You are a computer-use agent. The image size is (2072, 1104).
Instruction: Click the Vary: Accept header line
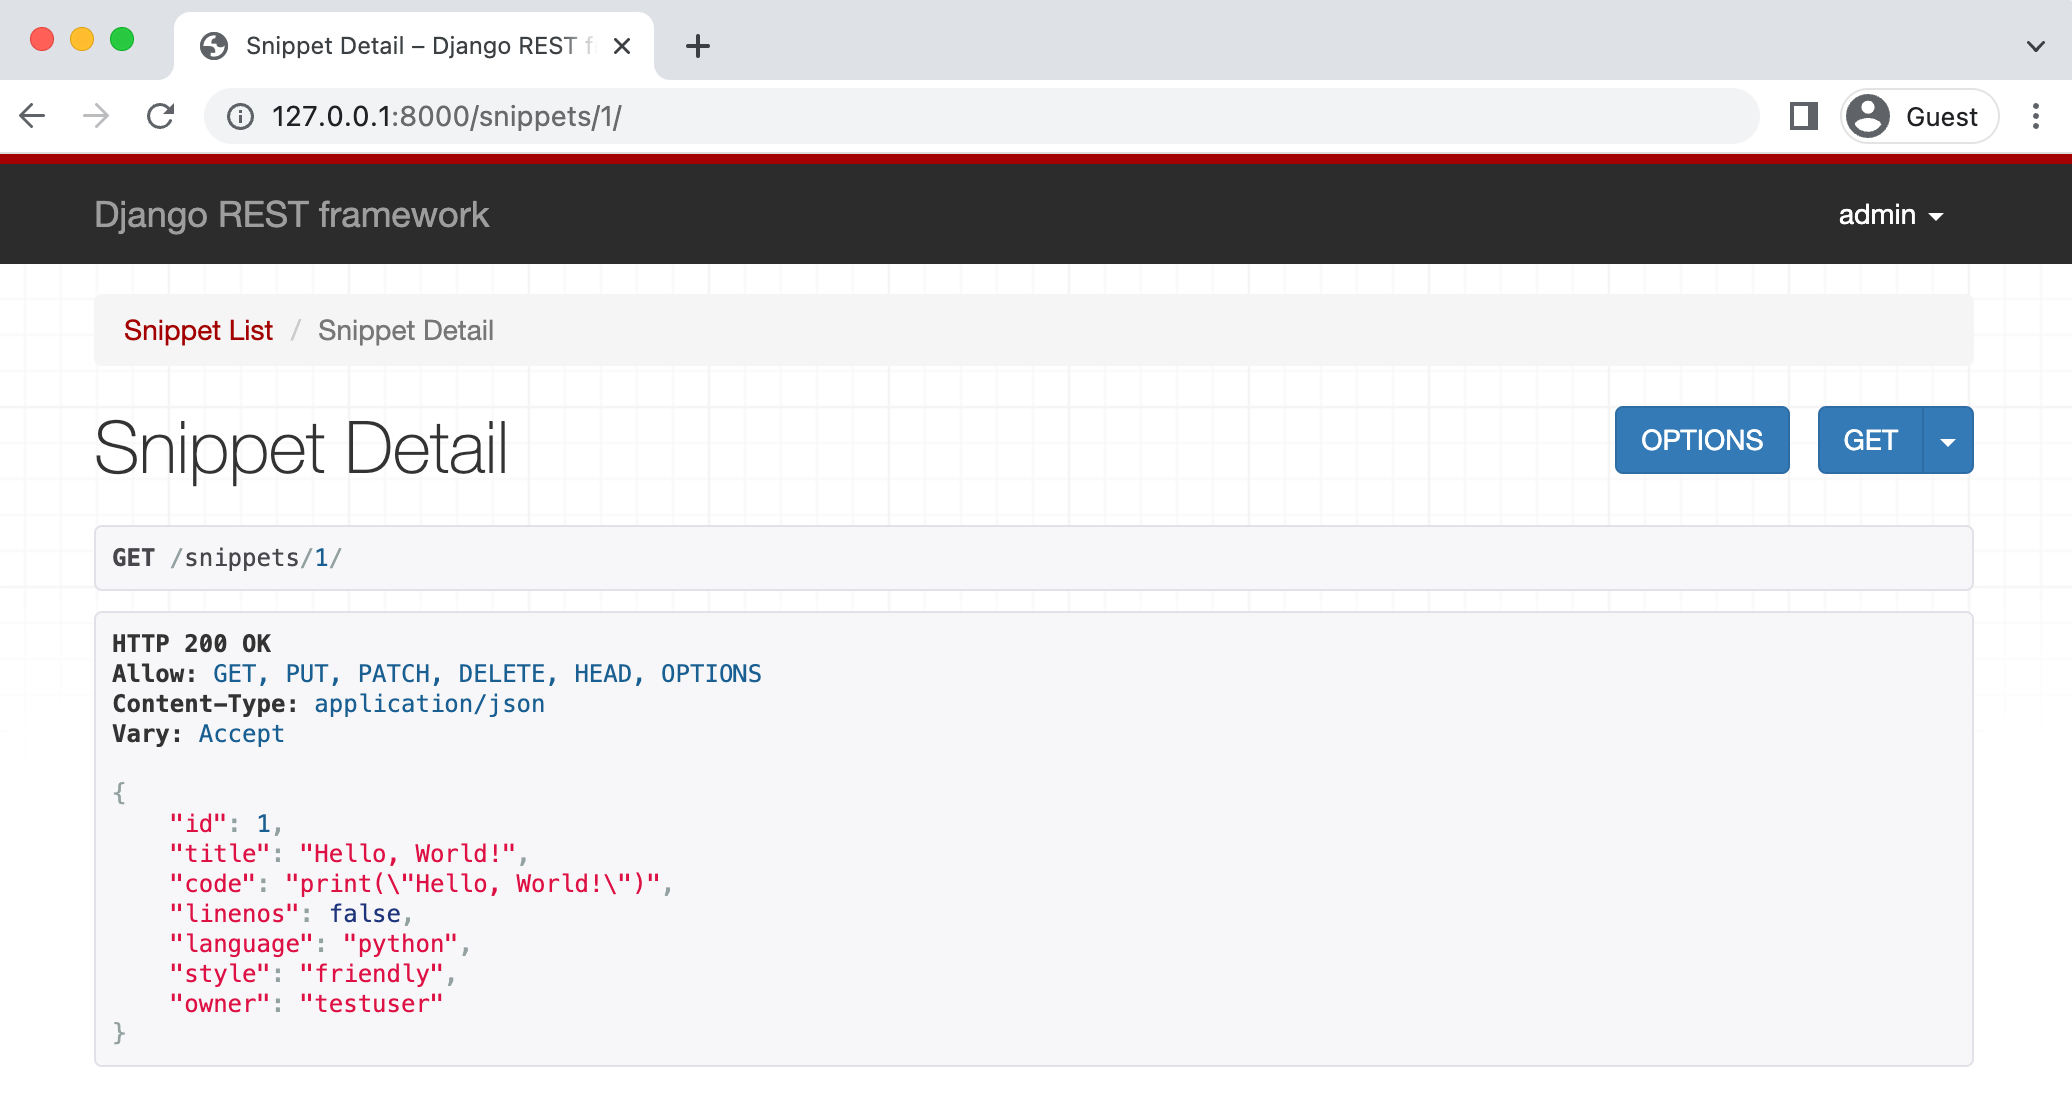click(x=198, y=734)
